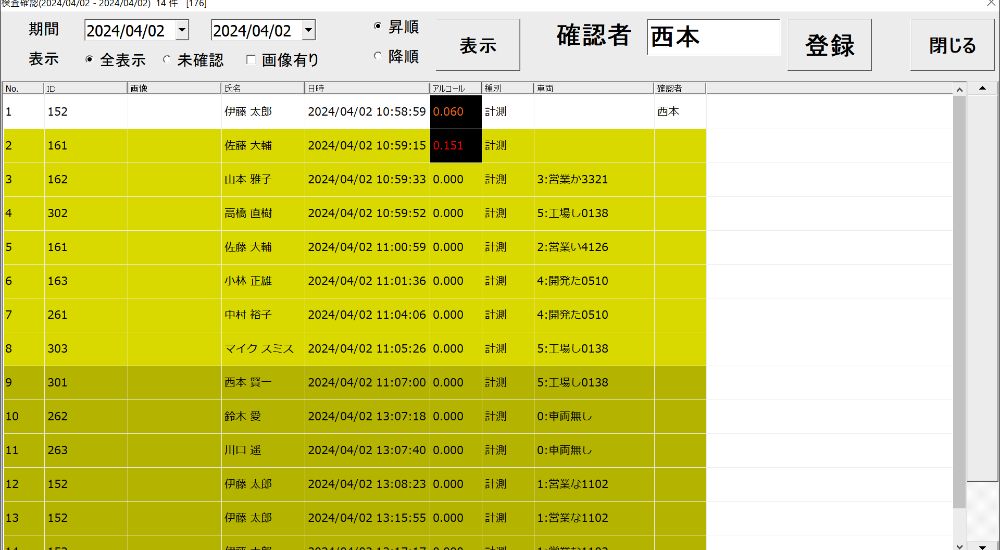Click the 閉じる button
The width and height of the screenshot is (1000, 550).
coord(952,45)
